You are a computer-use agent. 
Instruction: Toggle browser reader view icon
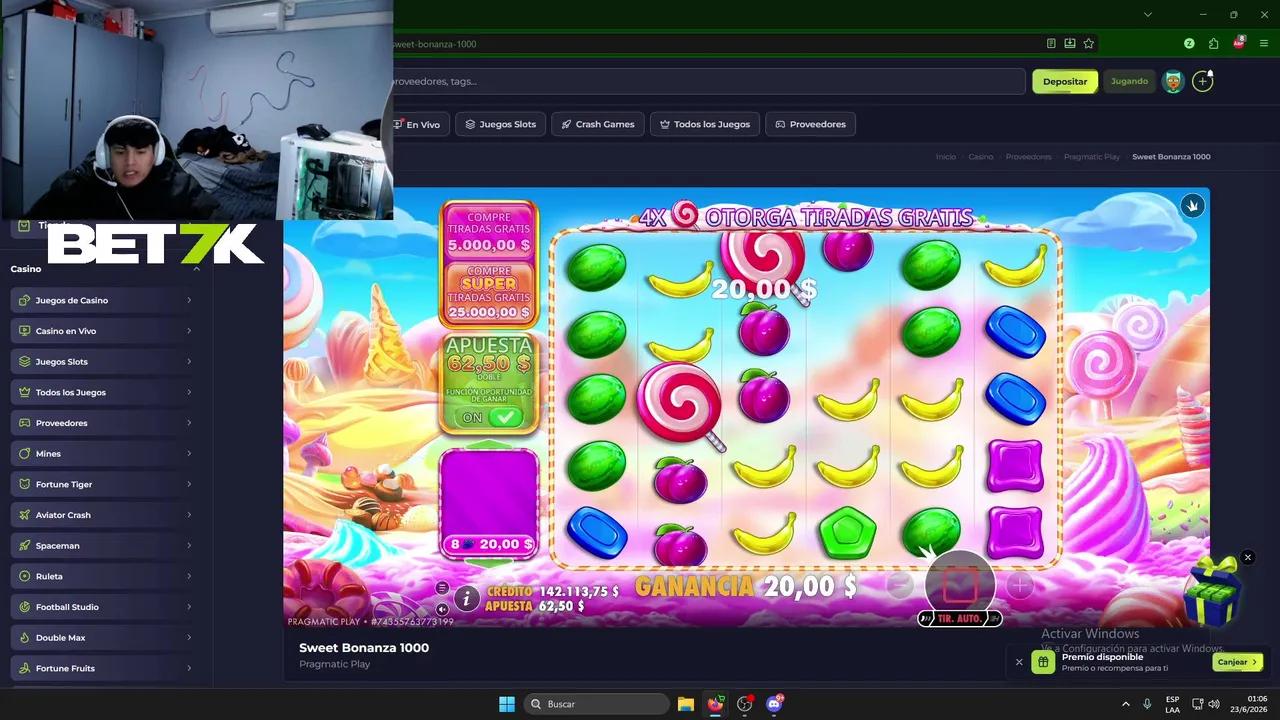(x=1051, y=44)
